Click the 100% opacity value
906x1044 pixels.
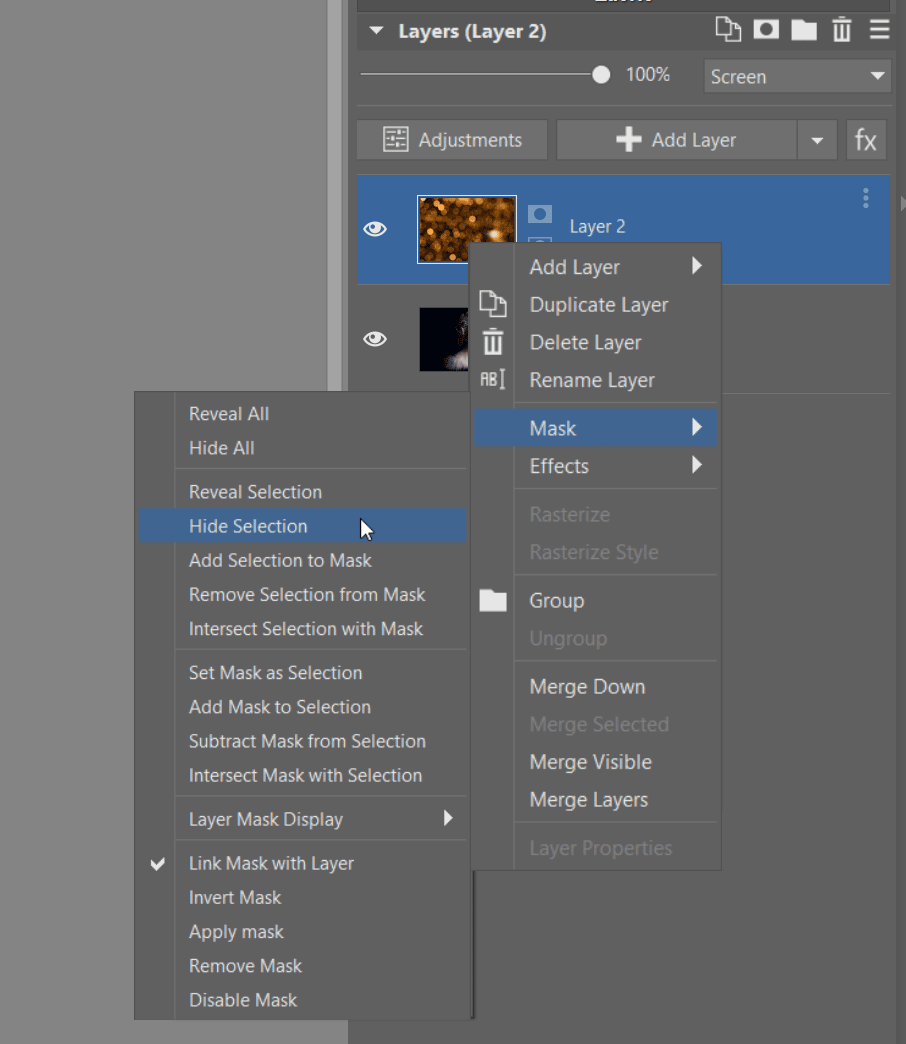click(648, 75)
